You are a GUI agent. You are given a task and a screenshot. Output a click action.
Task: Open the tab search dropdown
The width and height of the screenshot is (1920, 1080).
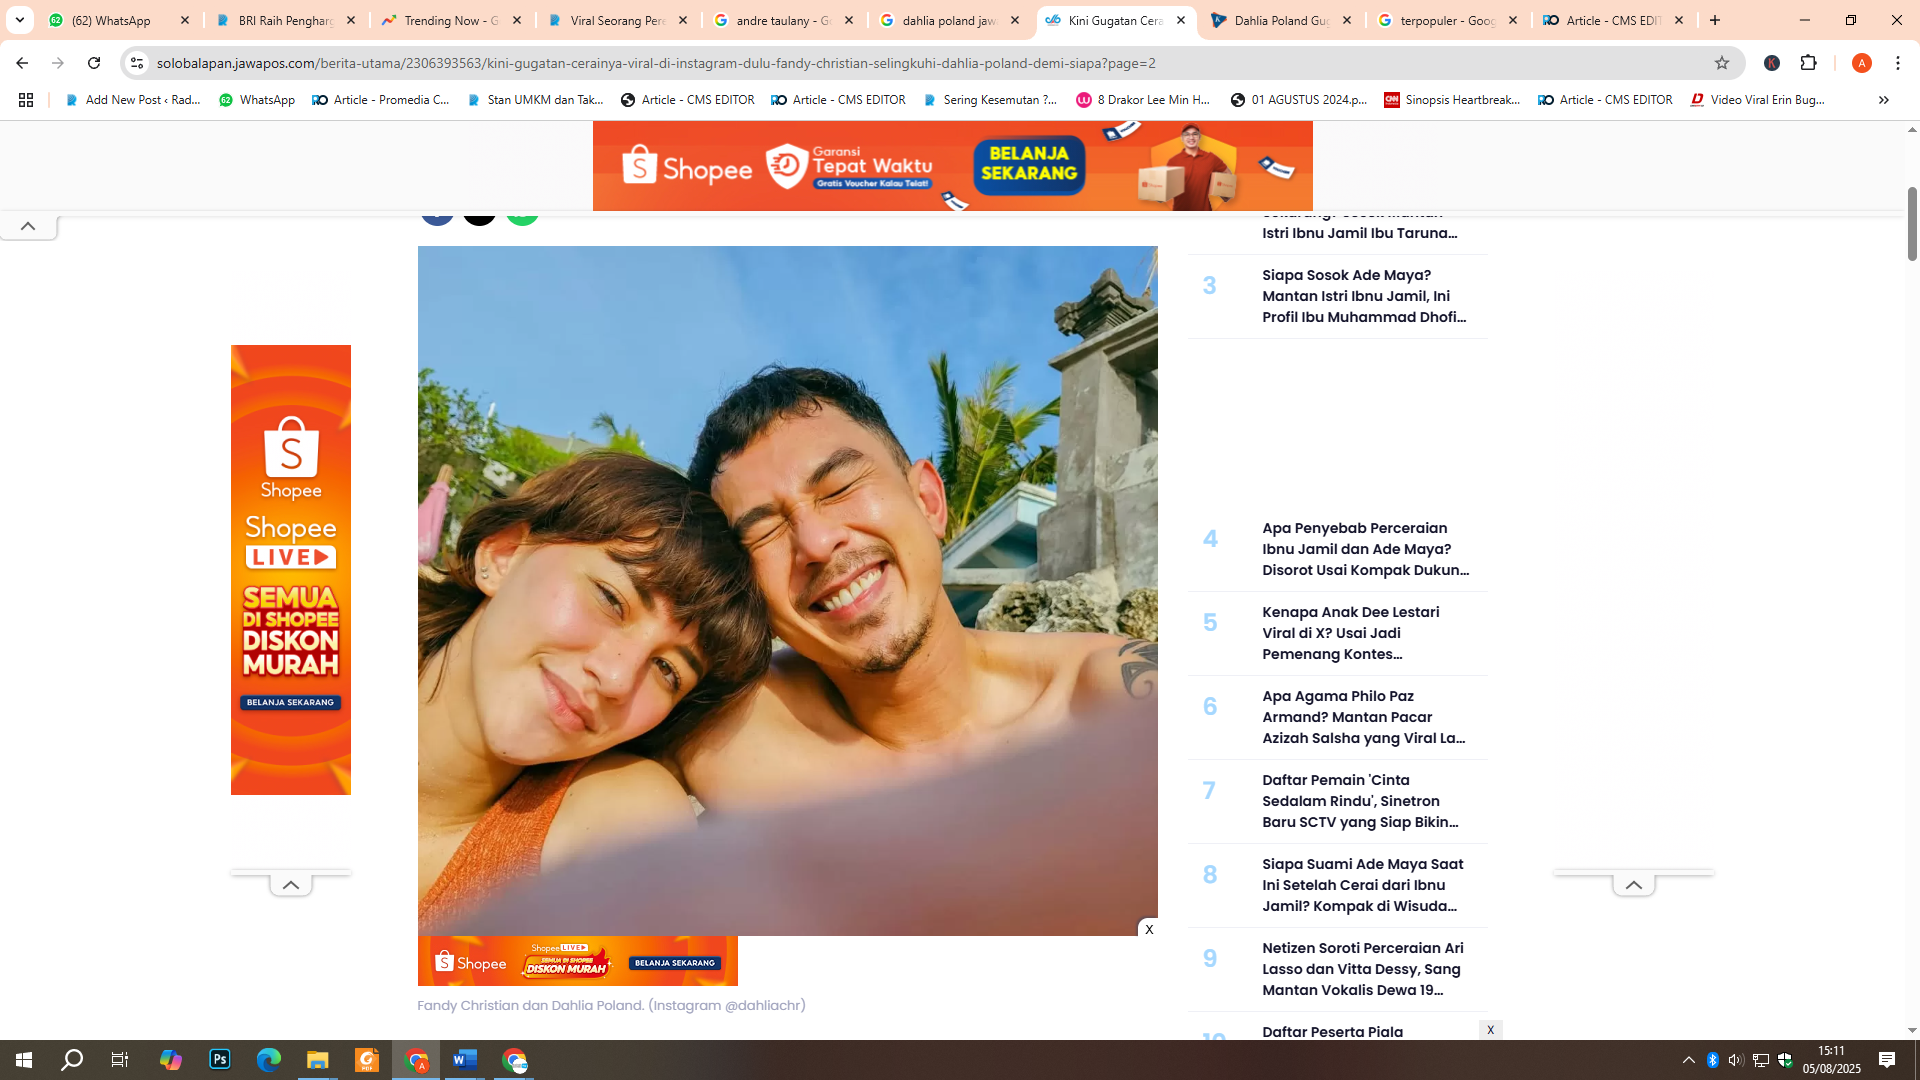[19, 20]
